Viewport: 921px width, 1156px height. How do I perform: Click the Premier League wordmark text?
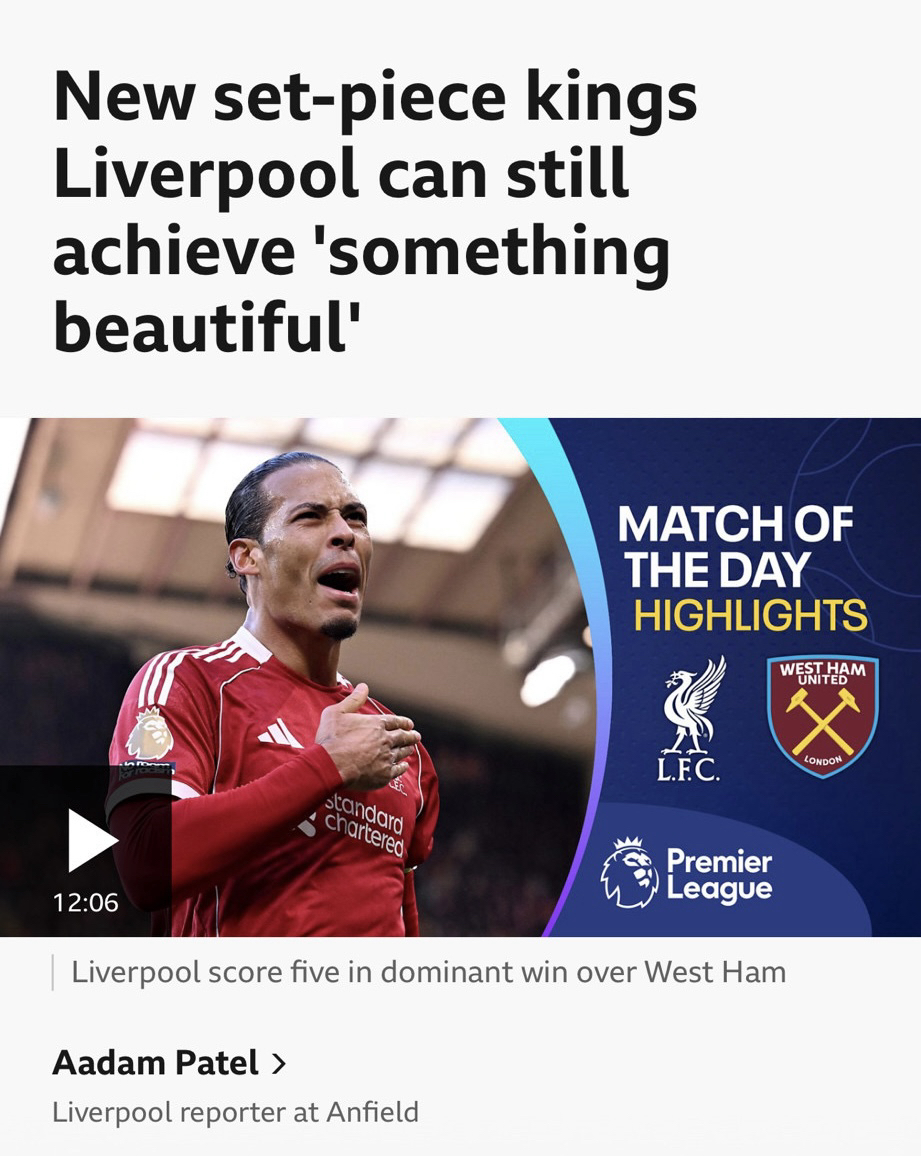tap(719, 874)
